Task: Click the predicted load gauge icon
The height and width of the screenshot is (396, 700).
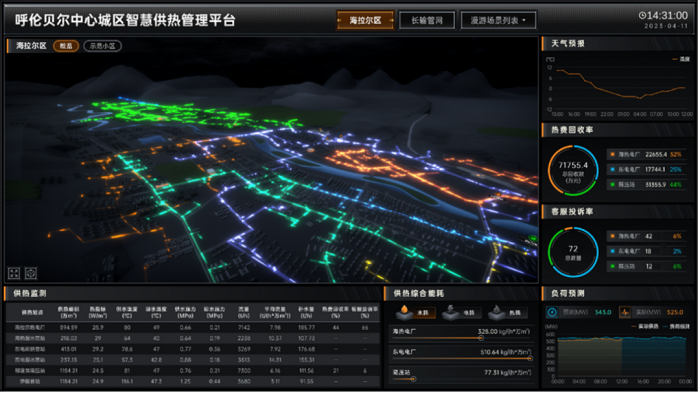Action: (552, 313)
